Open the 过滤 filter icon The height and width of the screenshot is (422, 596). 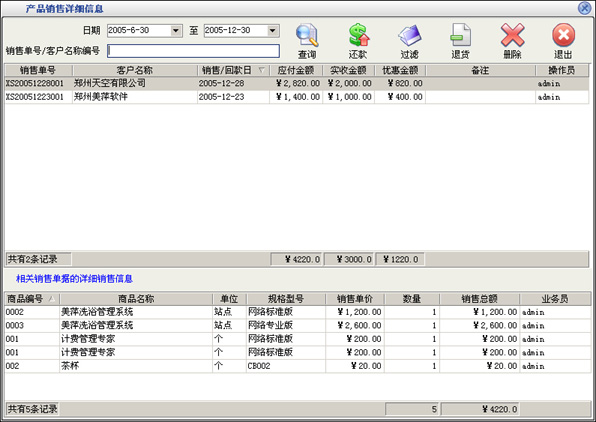click(x=409, y=36)
